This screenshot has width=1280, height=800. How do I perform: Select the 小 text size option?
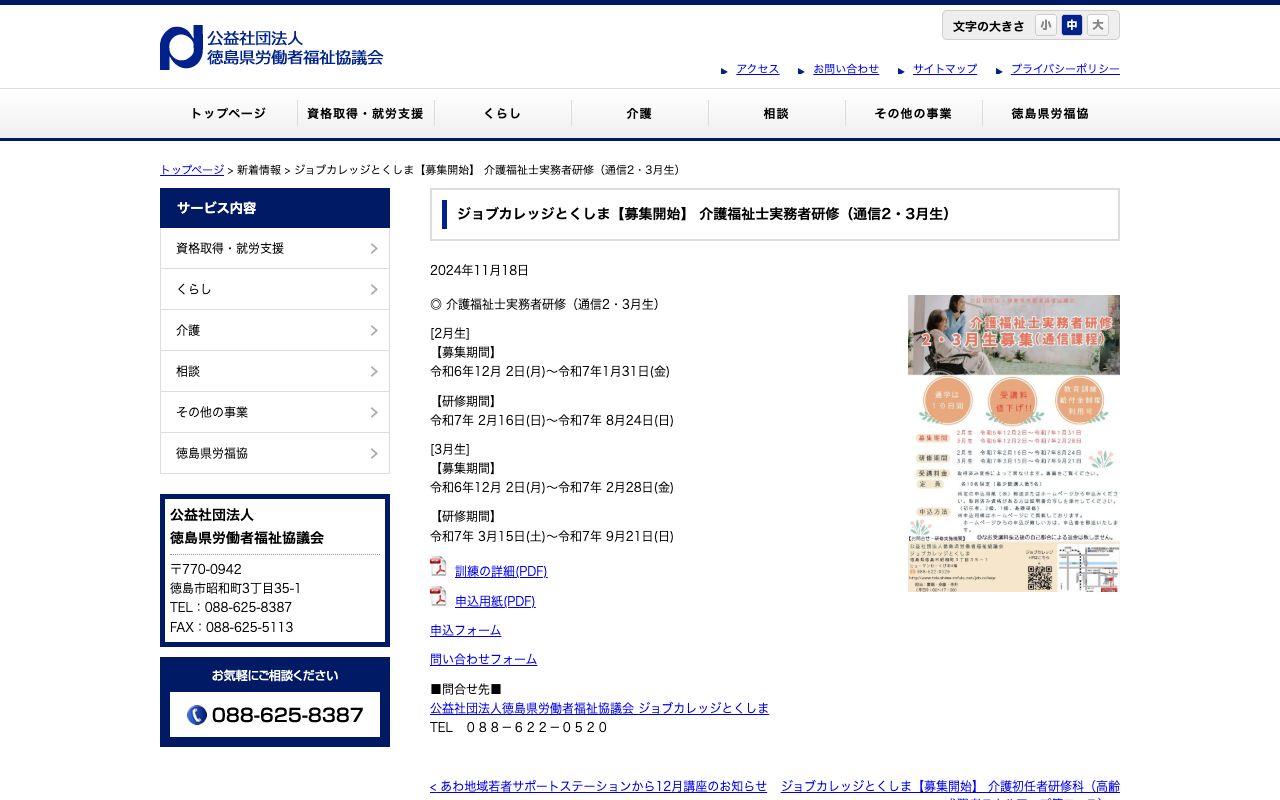(1046, 25)
